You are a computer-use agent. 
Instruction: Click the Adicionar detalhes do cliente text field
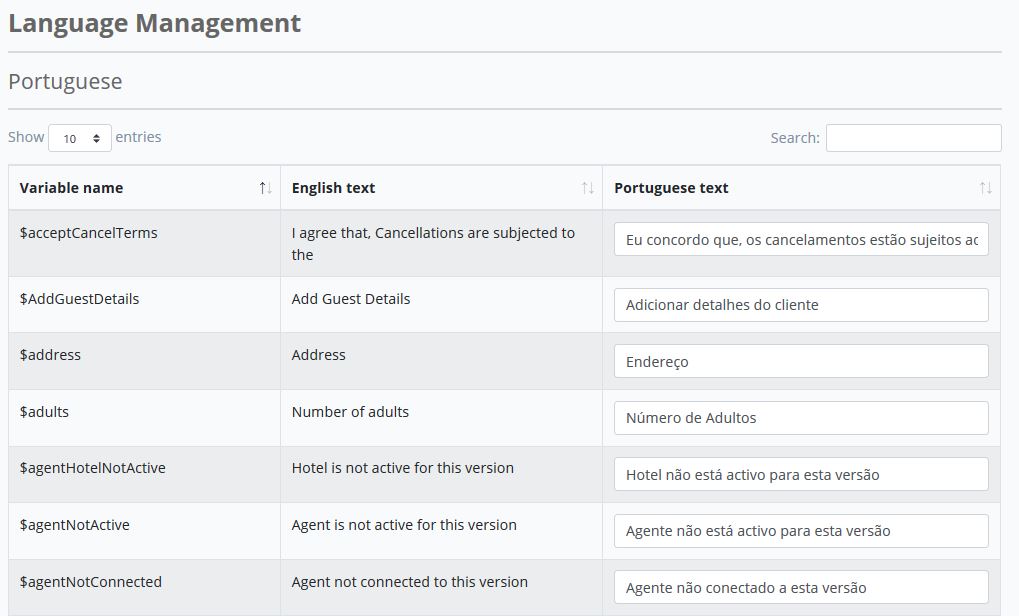(x=800, y=304)
